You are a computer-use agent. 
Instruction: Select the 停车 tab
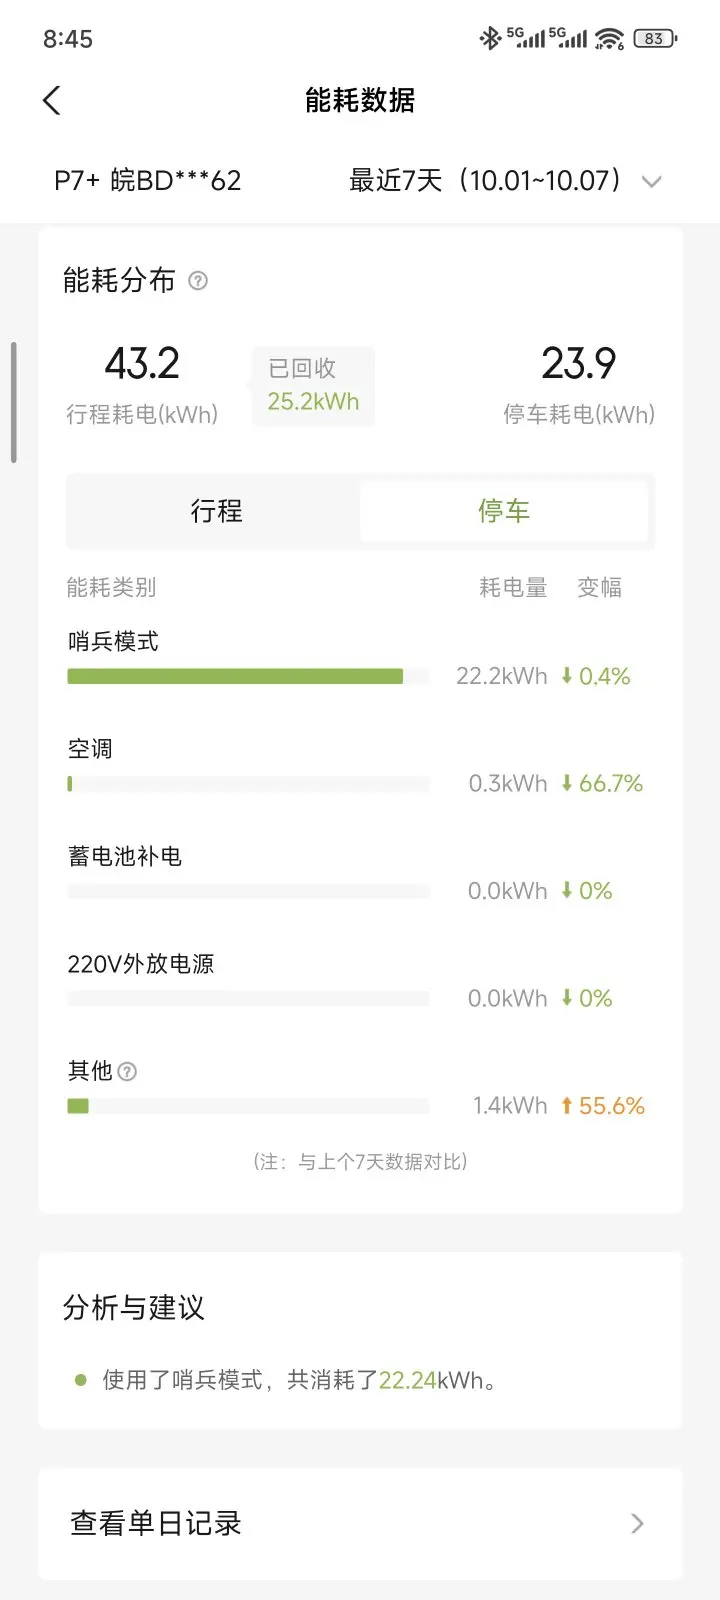[504, 511]
